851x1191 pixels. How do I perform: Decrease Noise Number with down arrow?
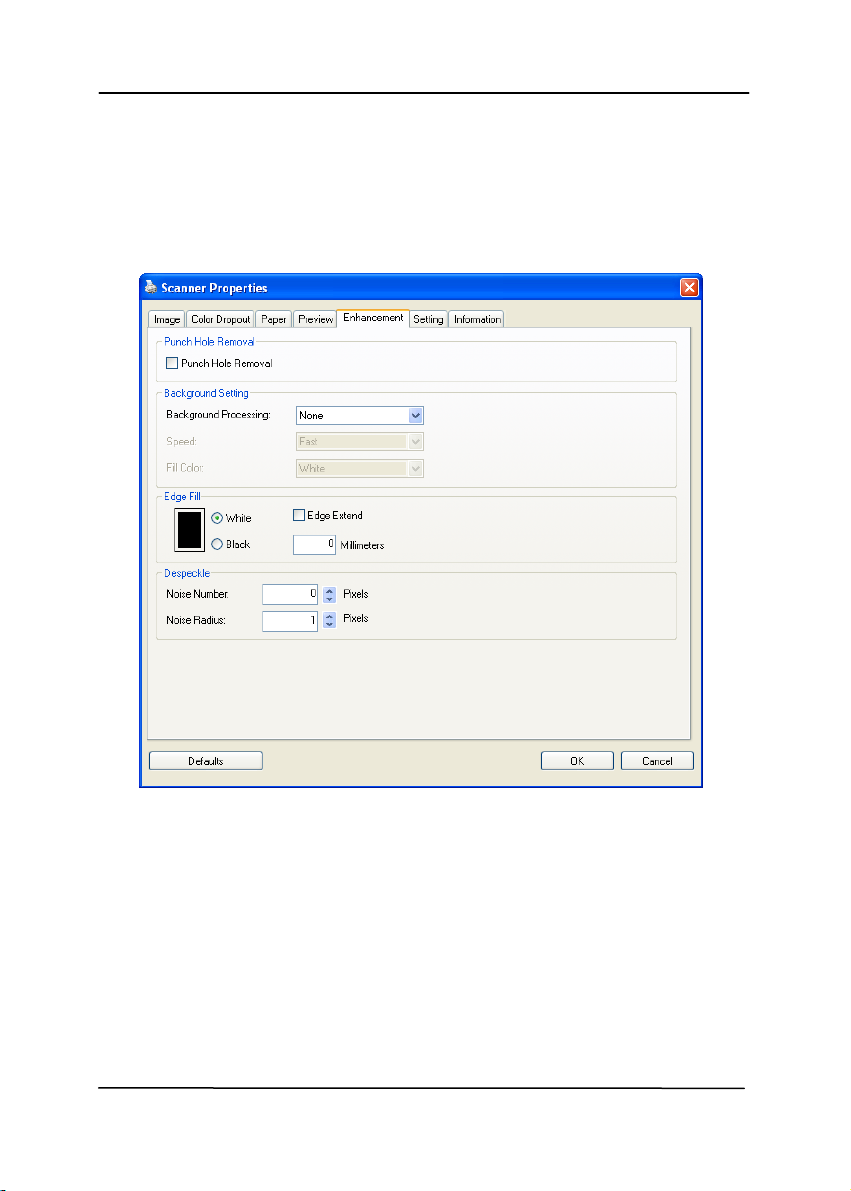click(x=329, y=599)
